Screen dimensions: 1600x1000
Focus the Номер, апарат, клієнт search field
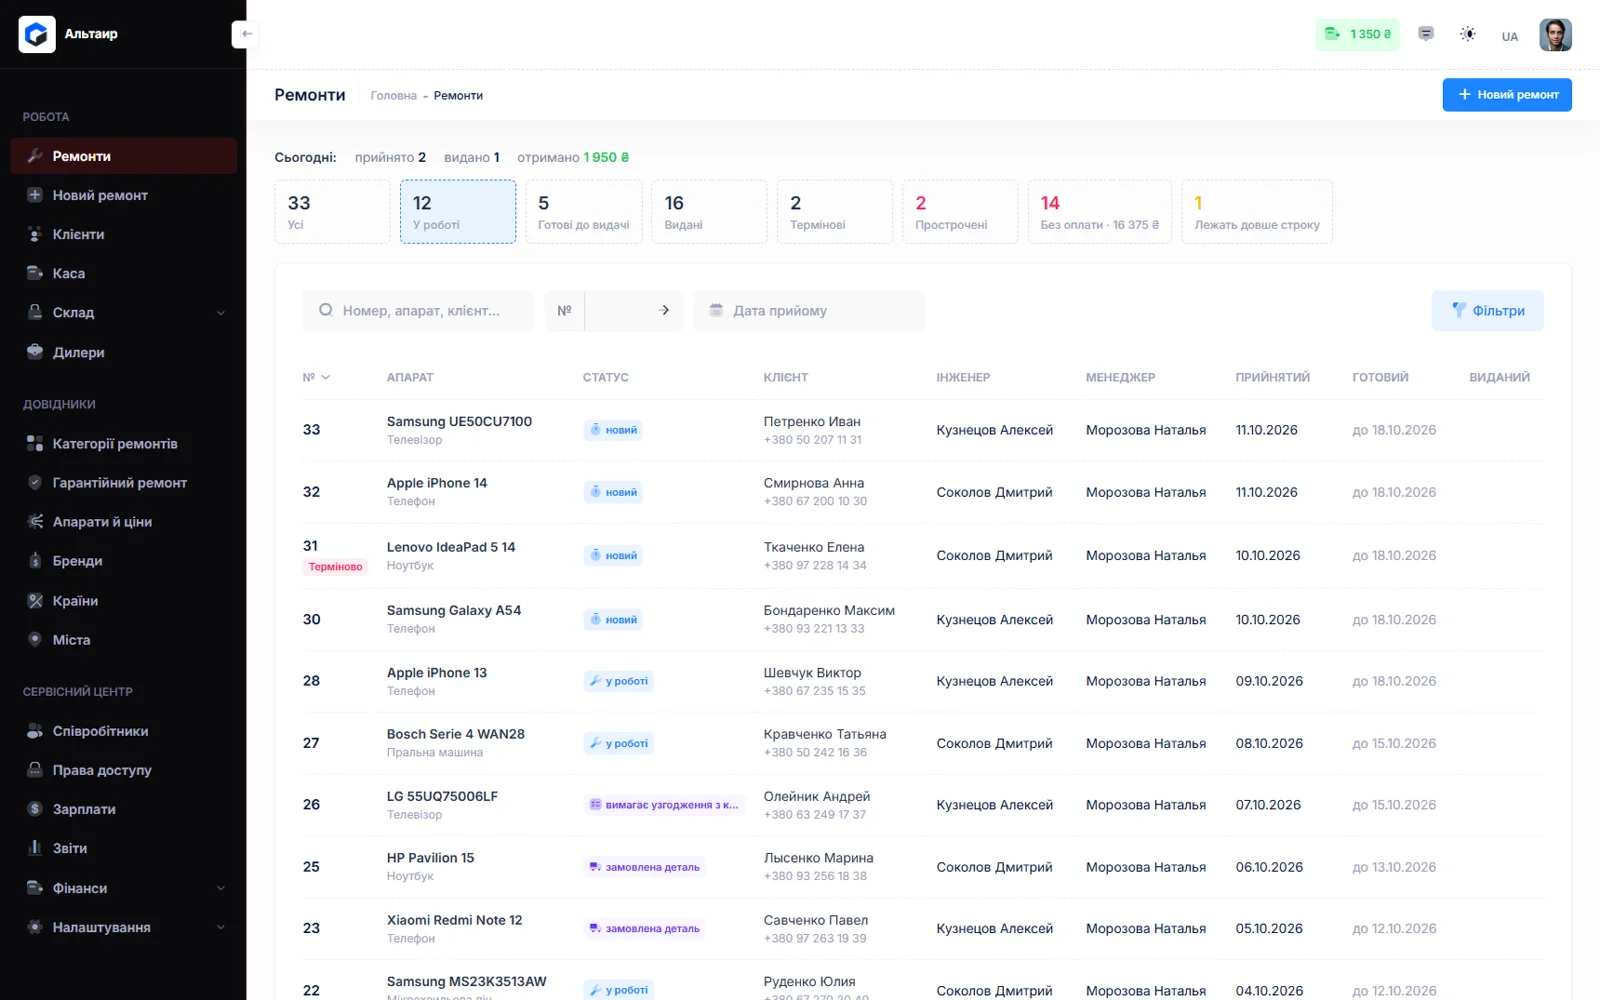[418, 311]
